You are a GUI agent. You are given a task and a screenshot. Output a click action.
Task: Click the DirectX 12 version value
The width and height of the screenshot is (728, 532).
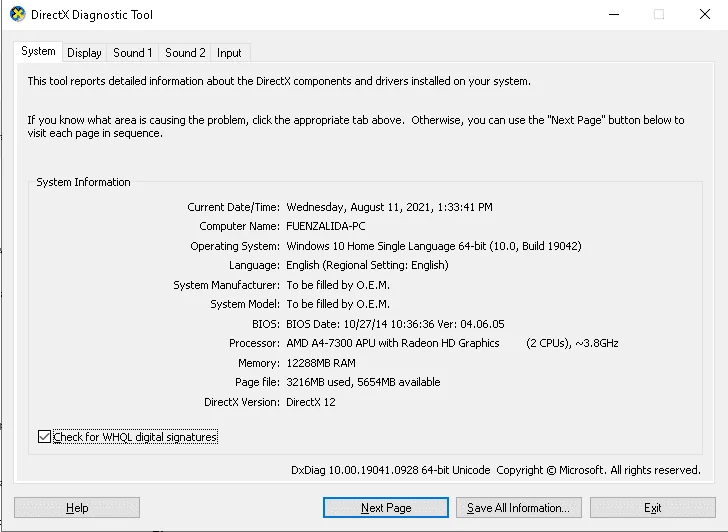(x=311, y=402)
